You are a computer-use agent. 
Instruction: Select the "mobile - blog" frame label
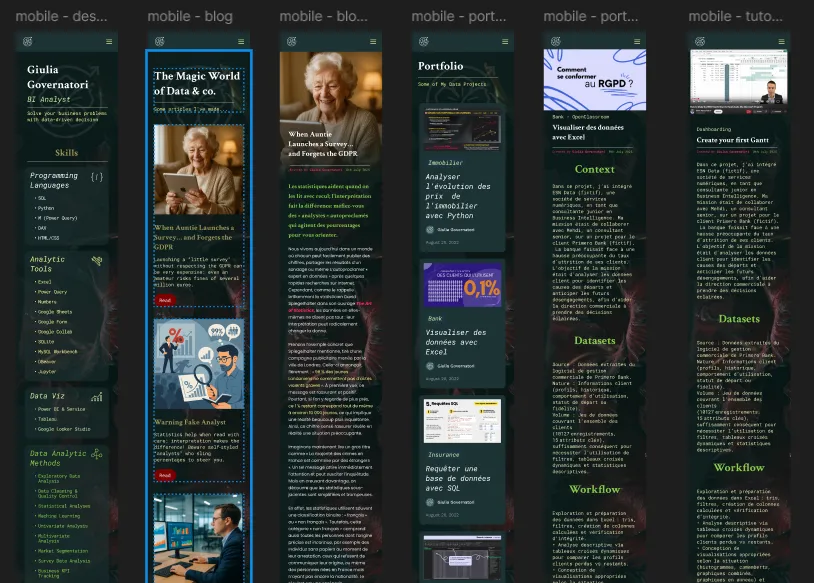(x=190, y=16)
